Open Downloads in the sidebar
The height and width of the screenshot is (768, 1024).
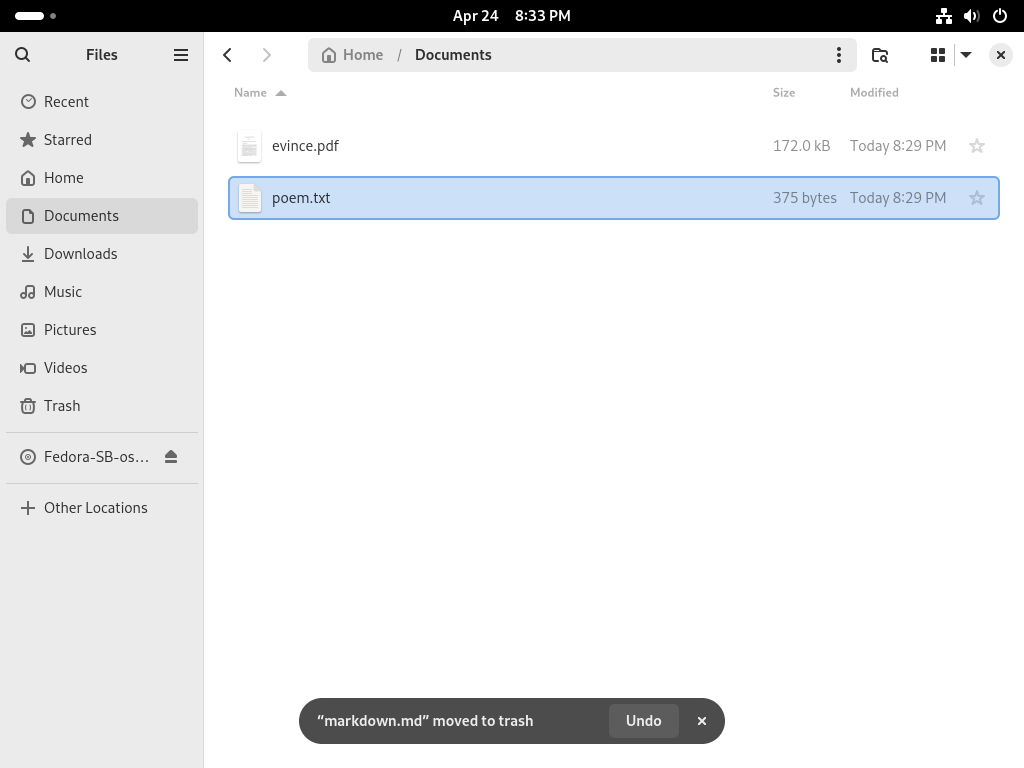[102, 254]
